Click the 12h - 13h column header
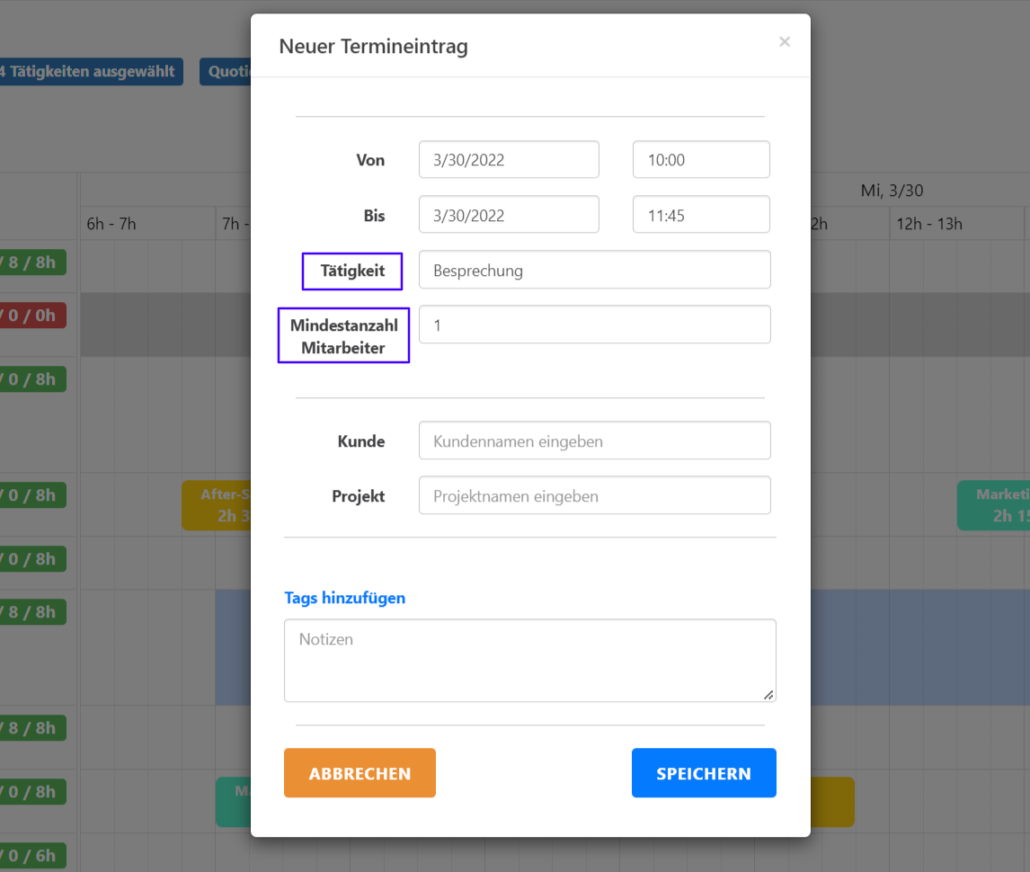The image size is (1030, 872). tap(929, 224)
